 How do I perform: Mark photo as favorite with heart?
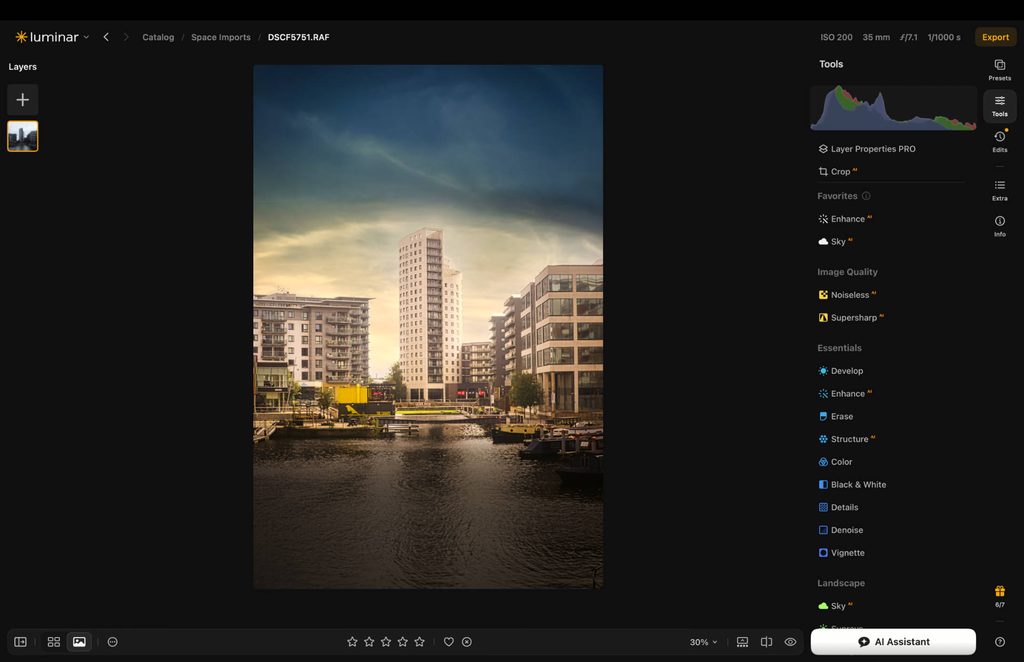[449, 642]
